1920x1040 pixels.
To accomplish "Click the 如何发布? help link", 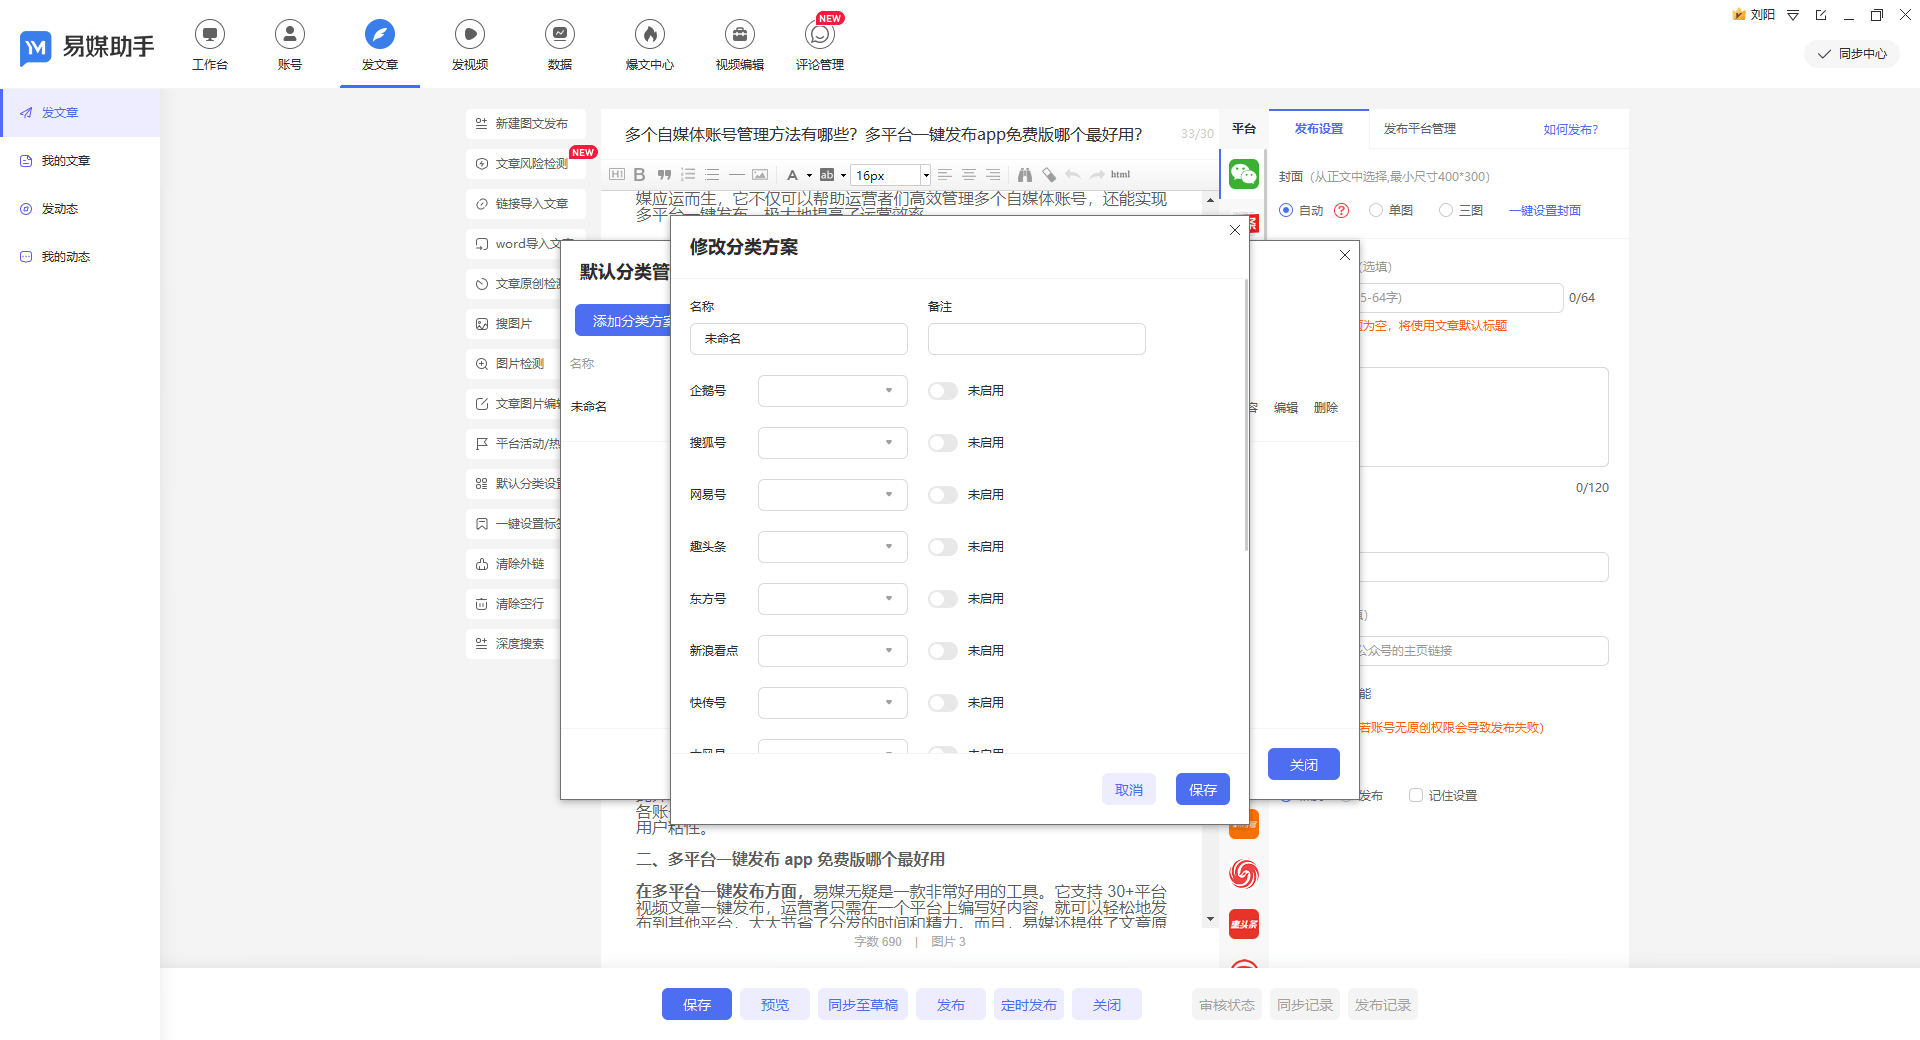I will coord(1570,129).
